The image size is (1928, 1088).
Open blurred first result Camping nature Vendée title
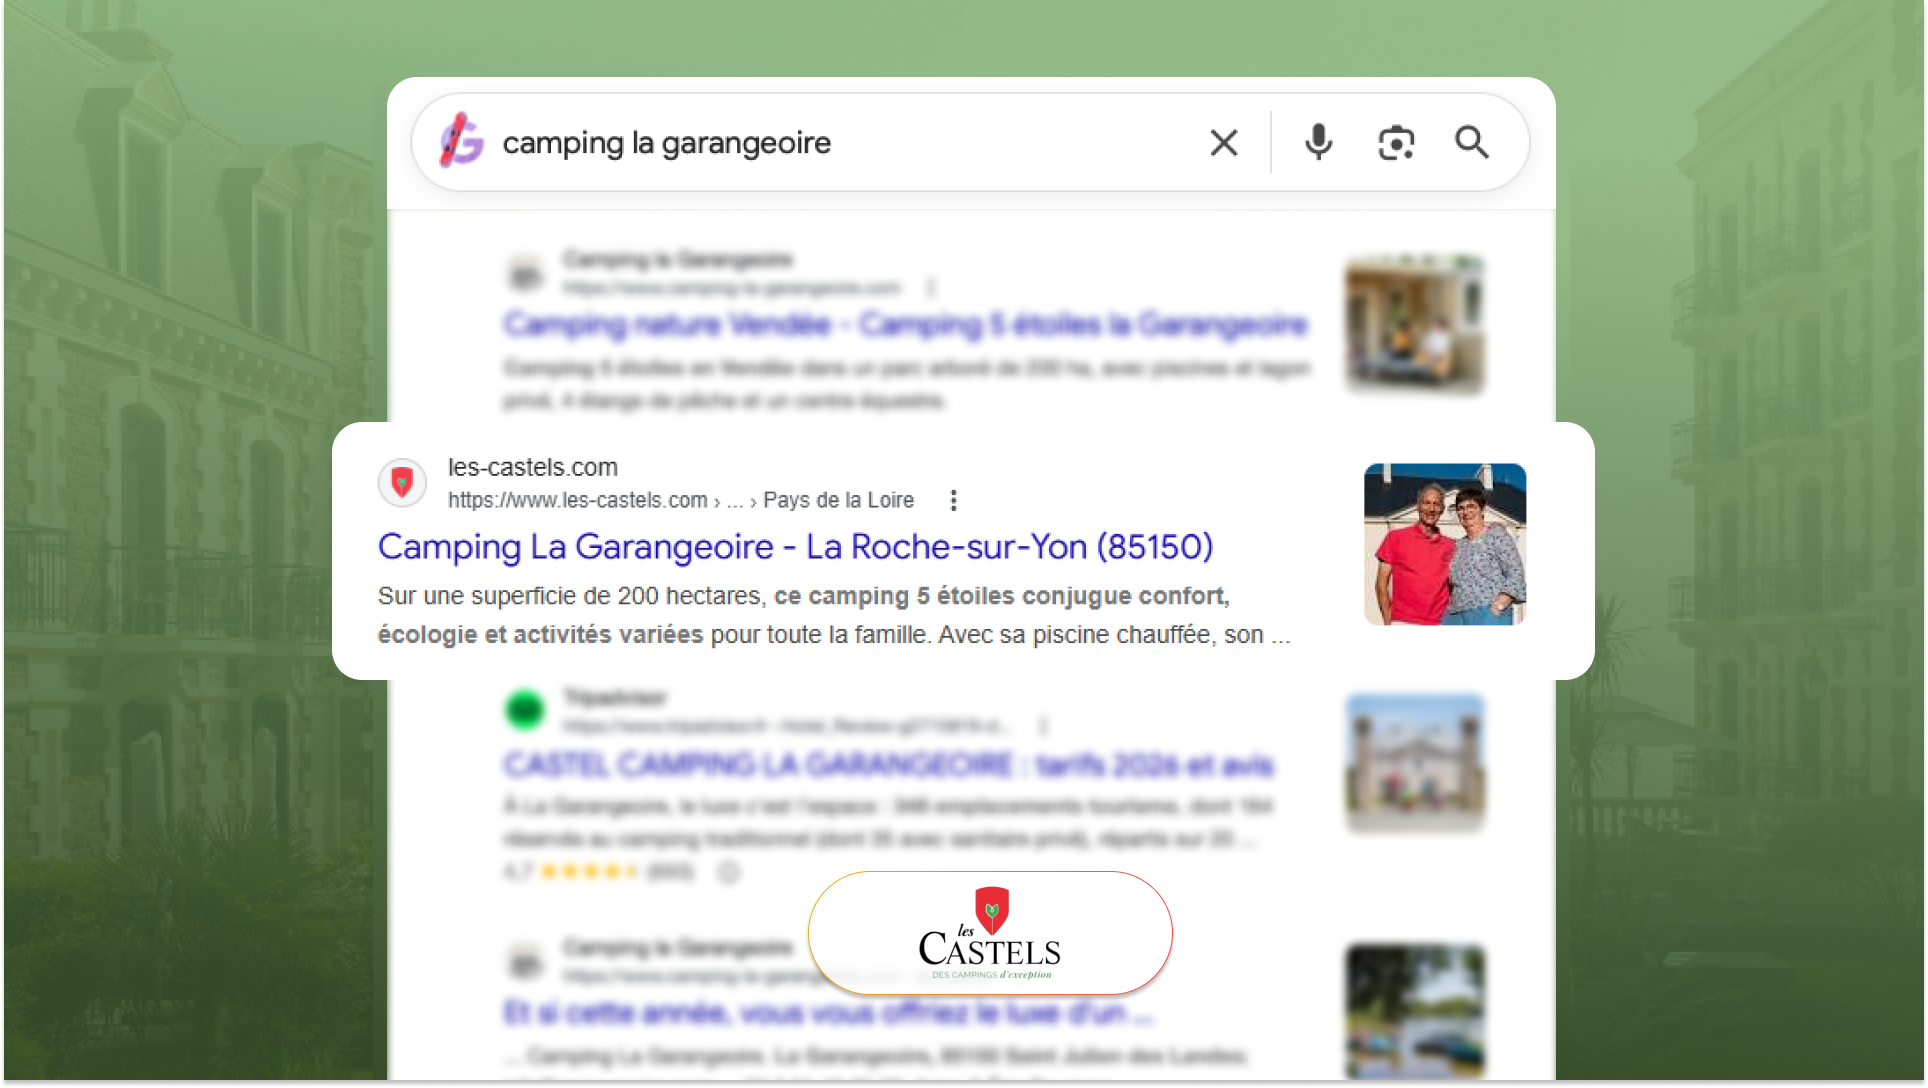tap(906, 325)
